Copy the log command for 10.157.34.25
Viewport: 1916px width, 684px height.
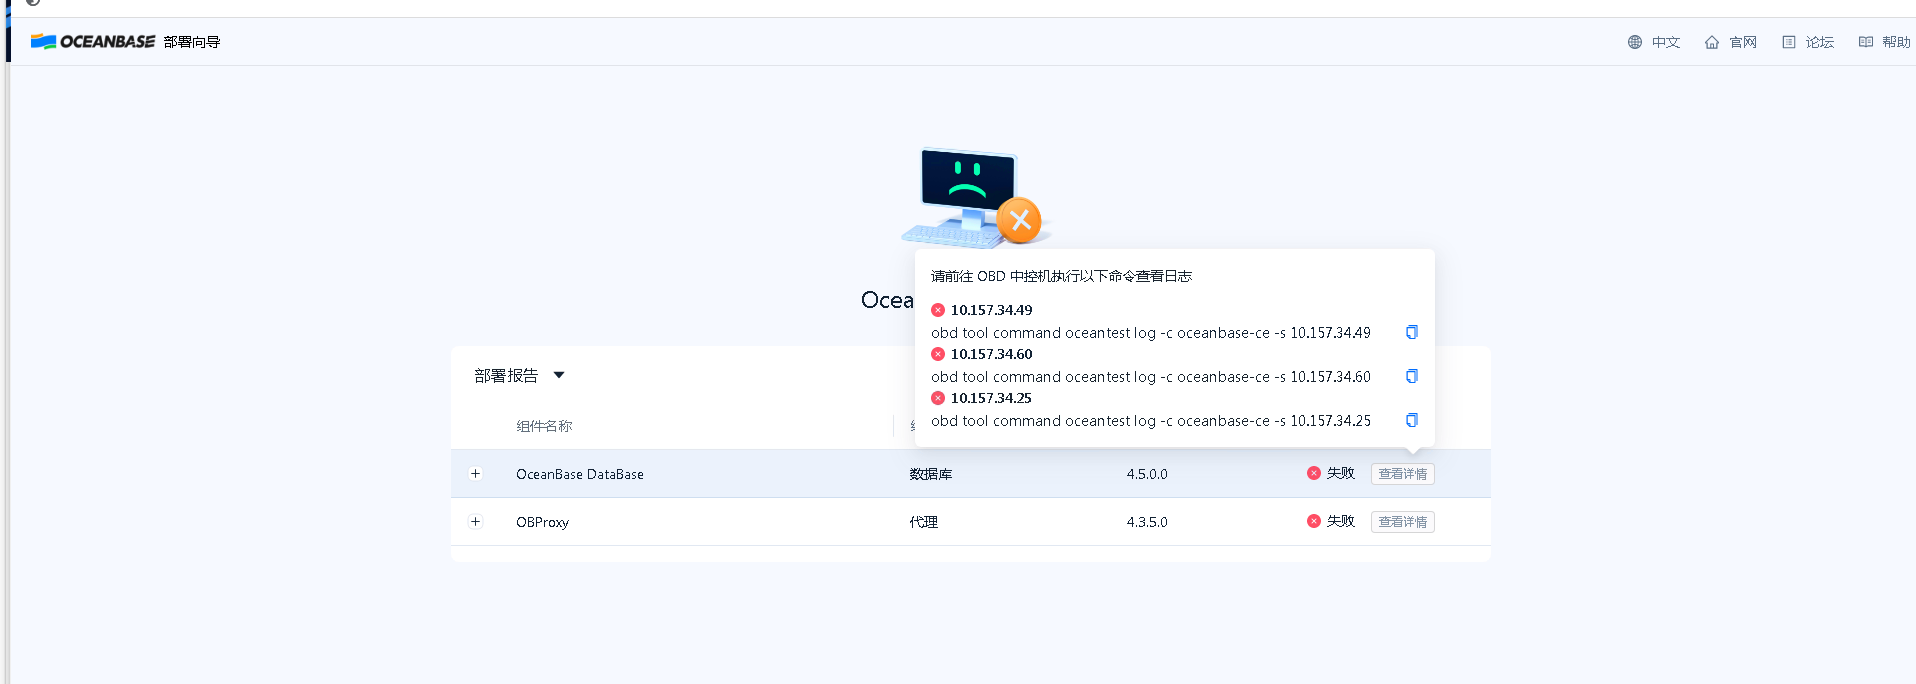1412,420
